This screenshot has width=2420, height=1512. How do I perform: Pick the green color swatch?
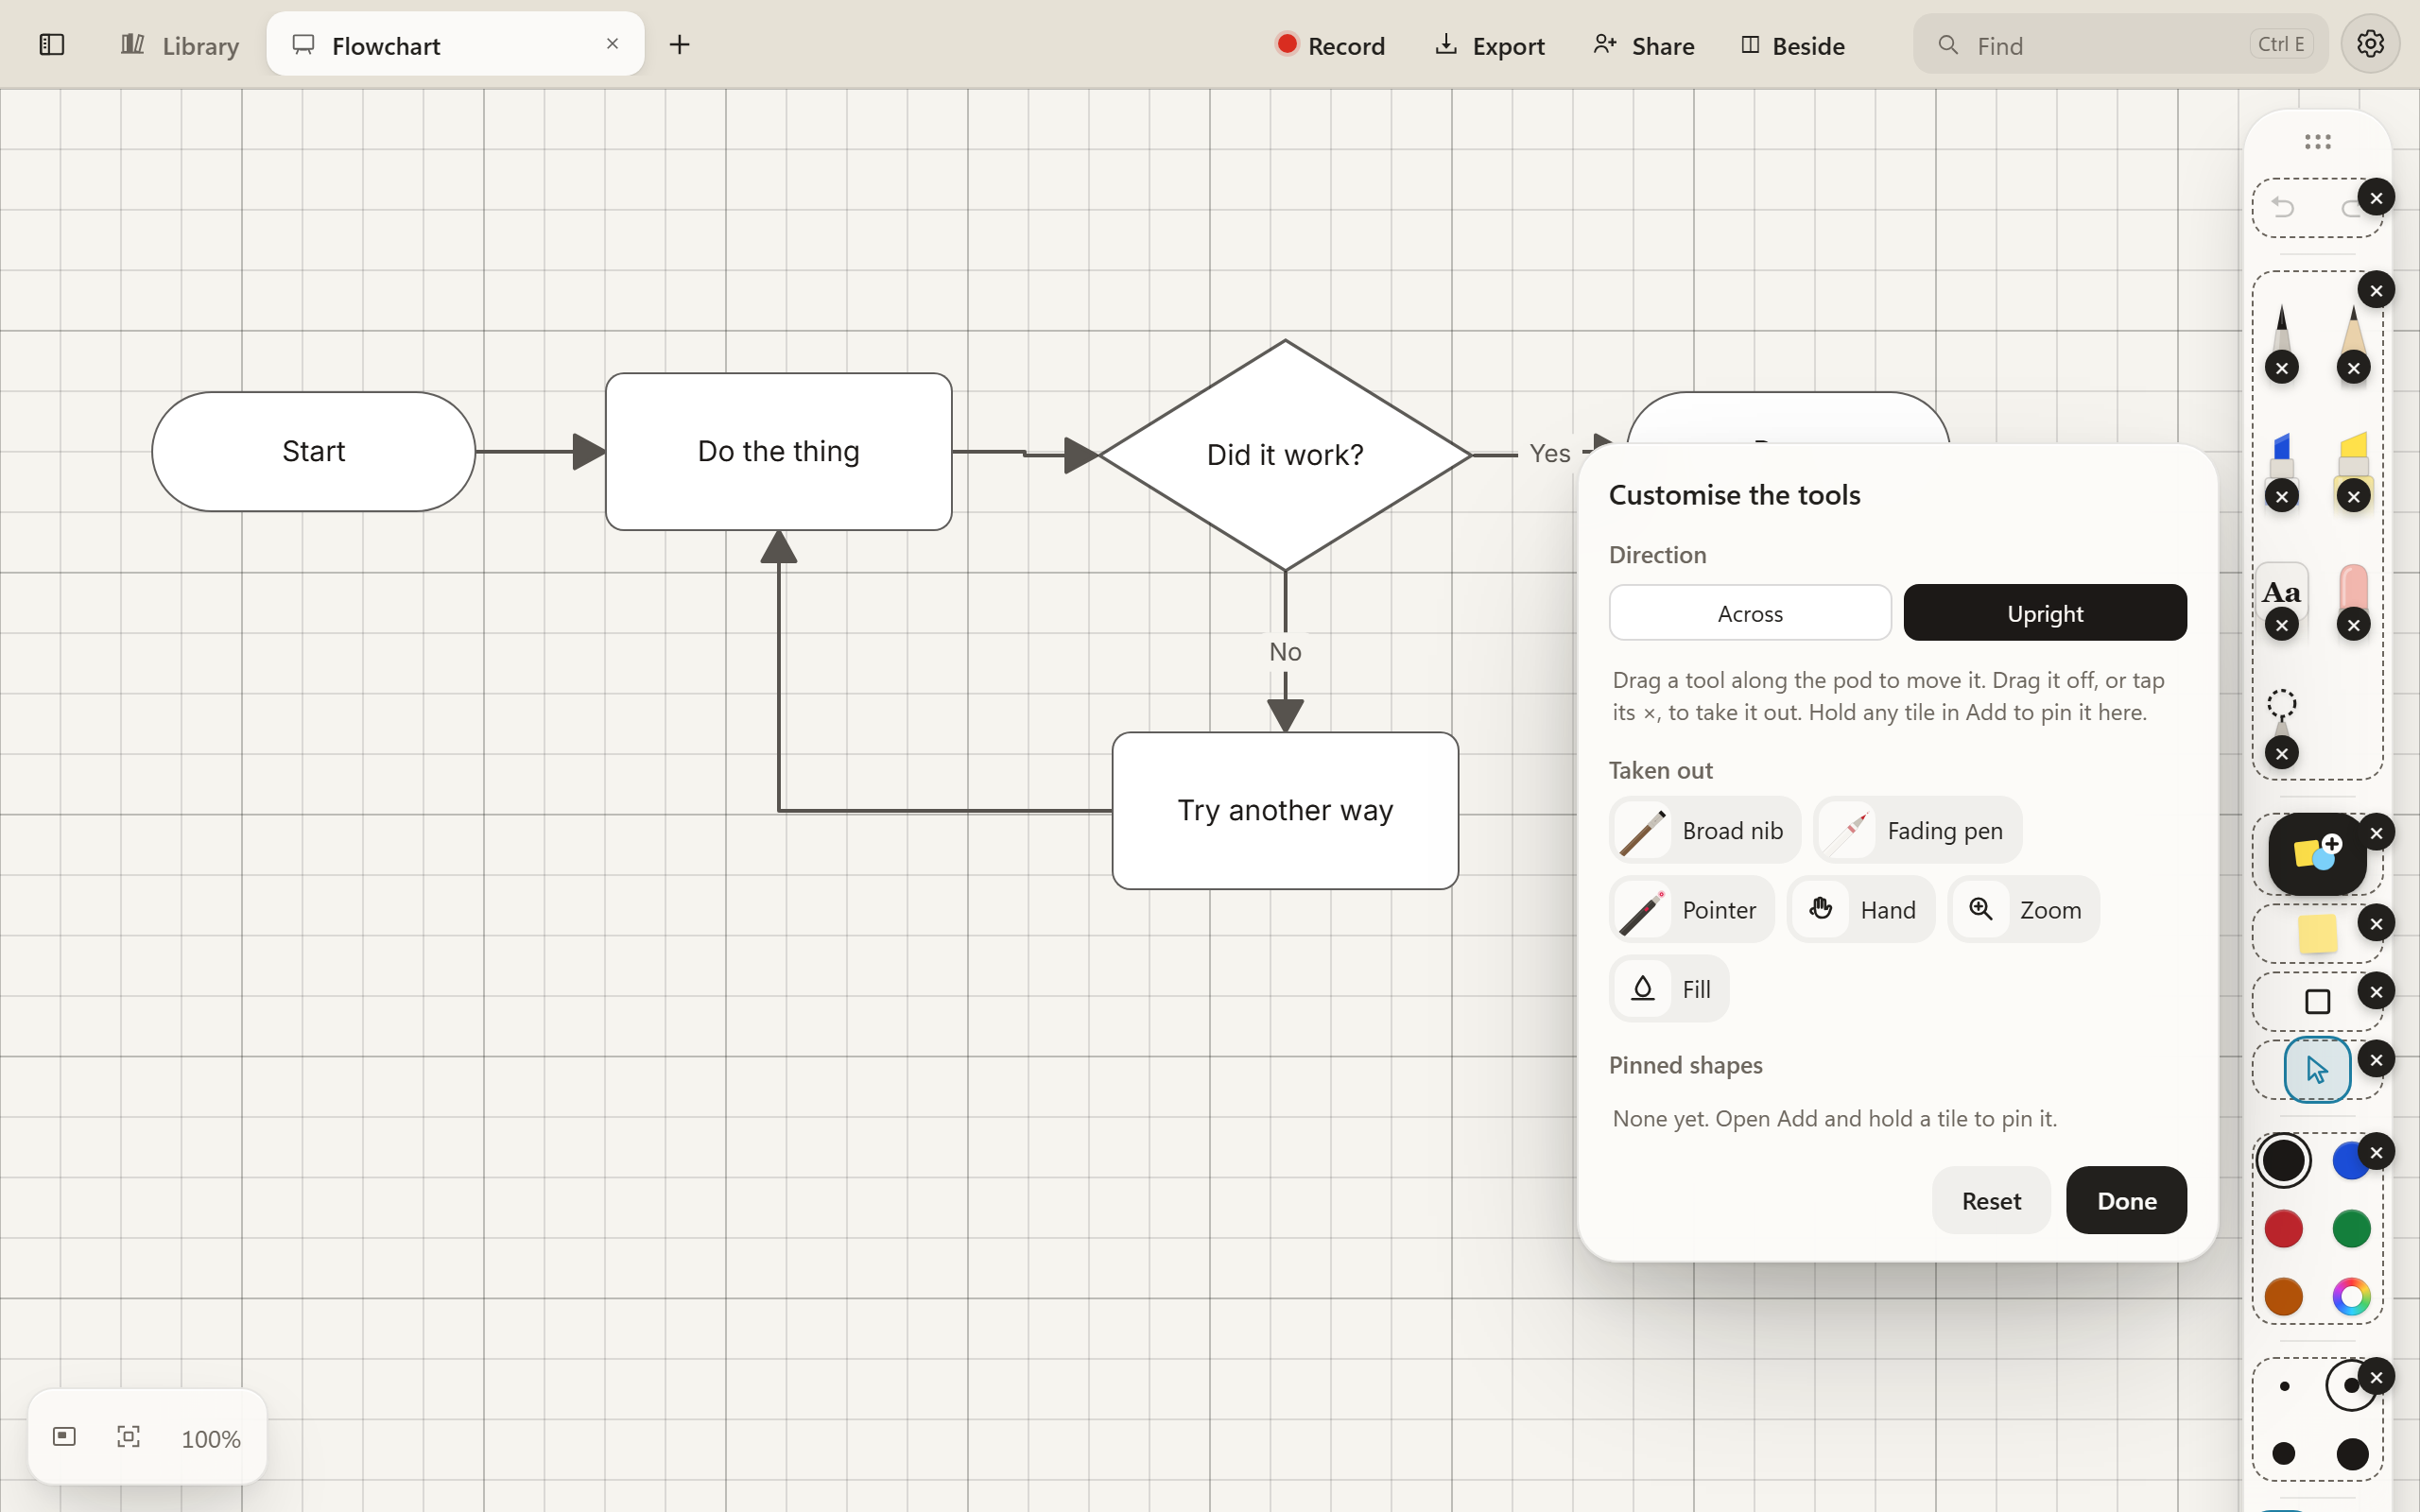[2351, 1229]
